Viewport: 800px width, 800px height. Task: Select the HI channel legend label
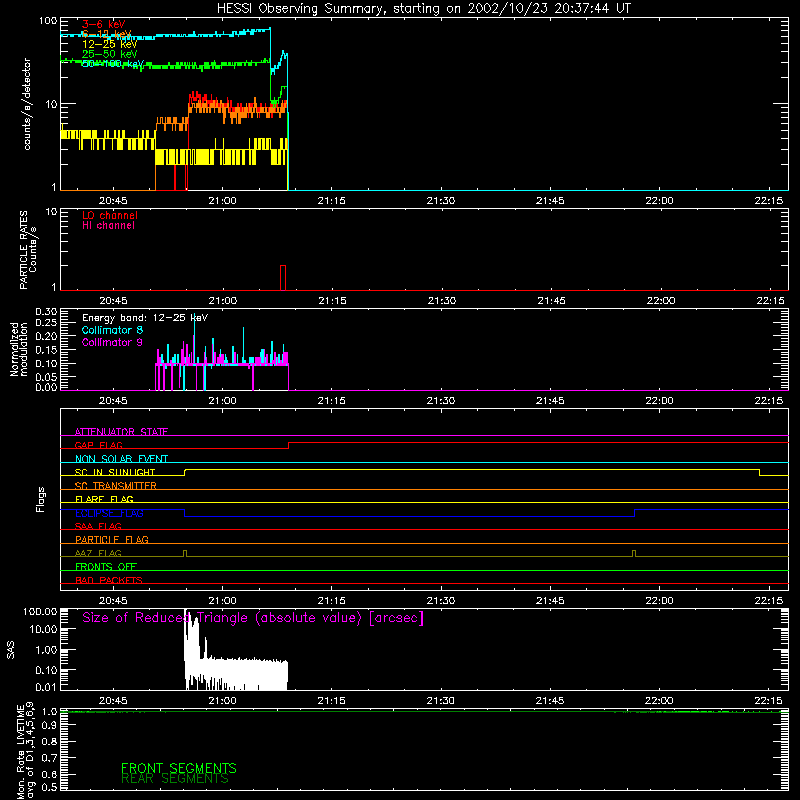[108, 226]
